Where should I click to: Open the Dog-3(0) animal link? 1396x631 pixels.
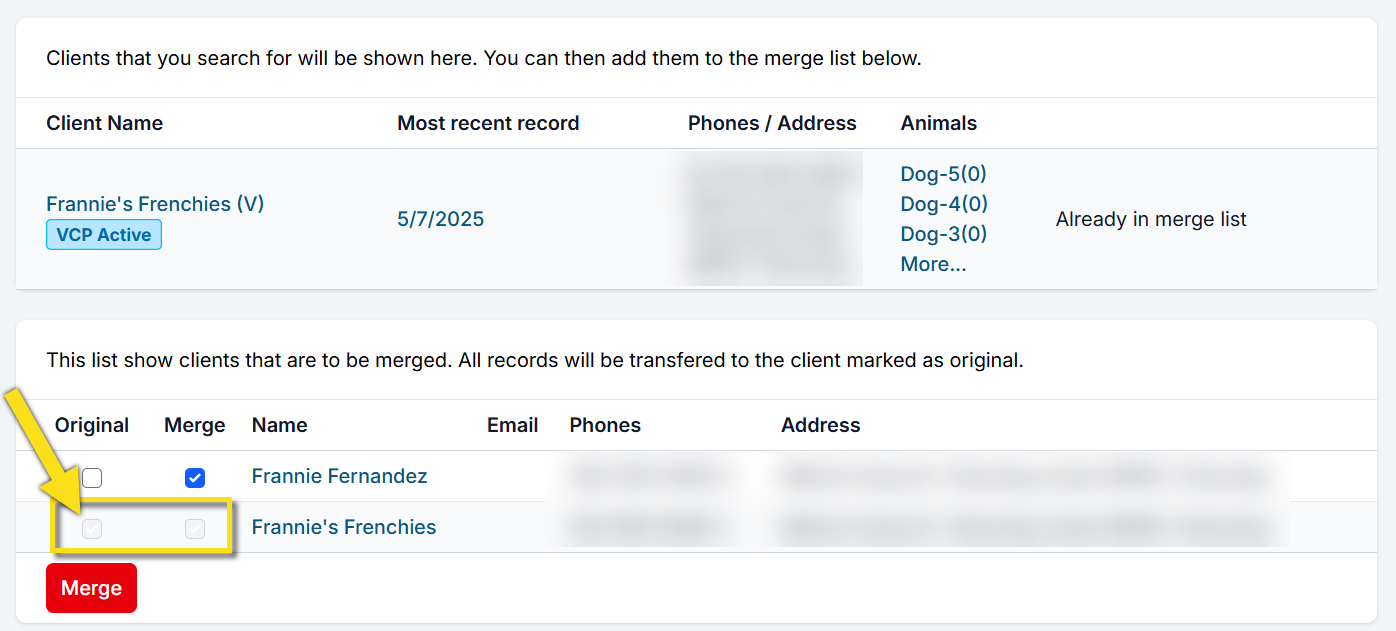pyautogui.click(x=943, y=234)
